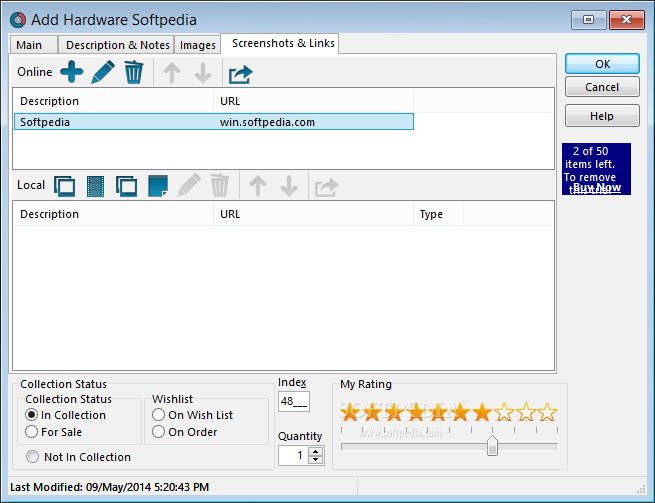Open Help button
The height and width of the screenshot is (503, 655).
click(602, 116)
